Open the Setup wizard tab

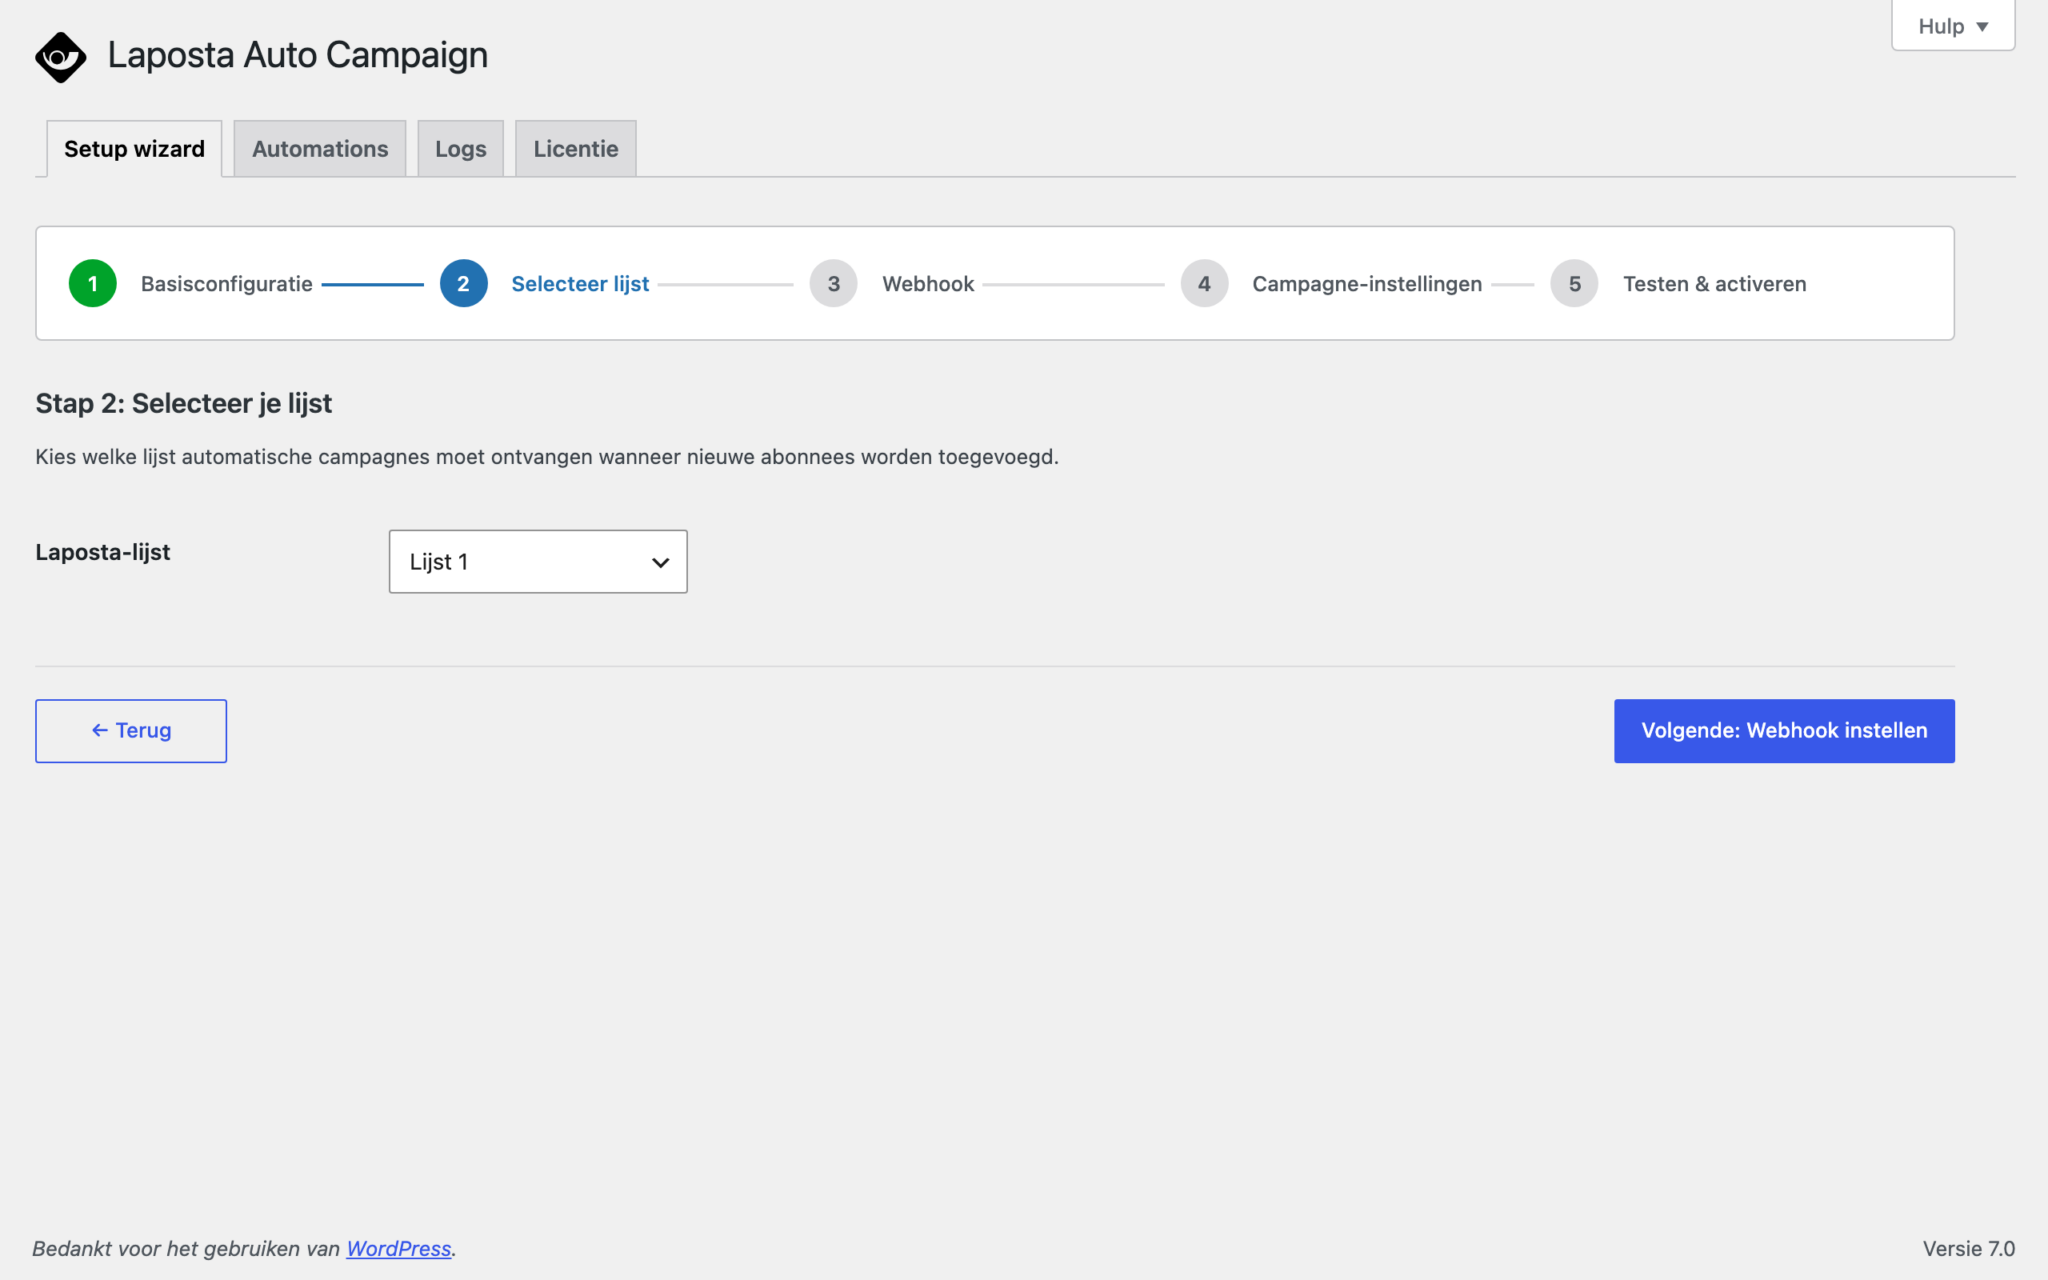pyautogui.click(x=134, y=149)
